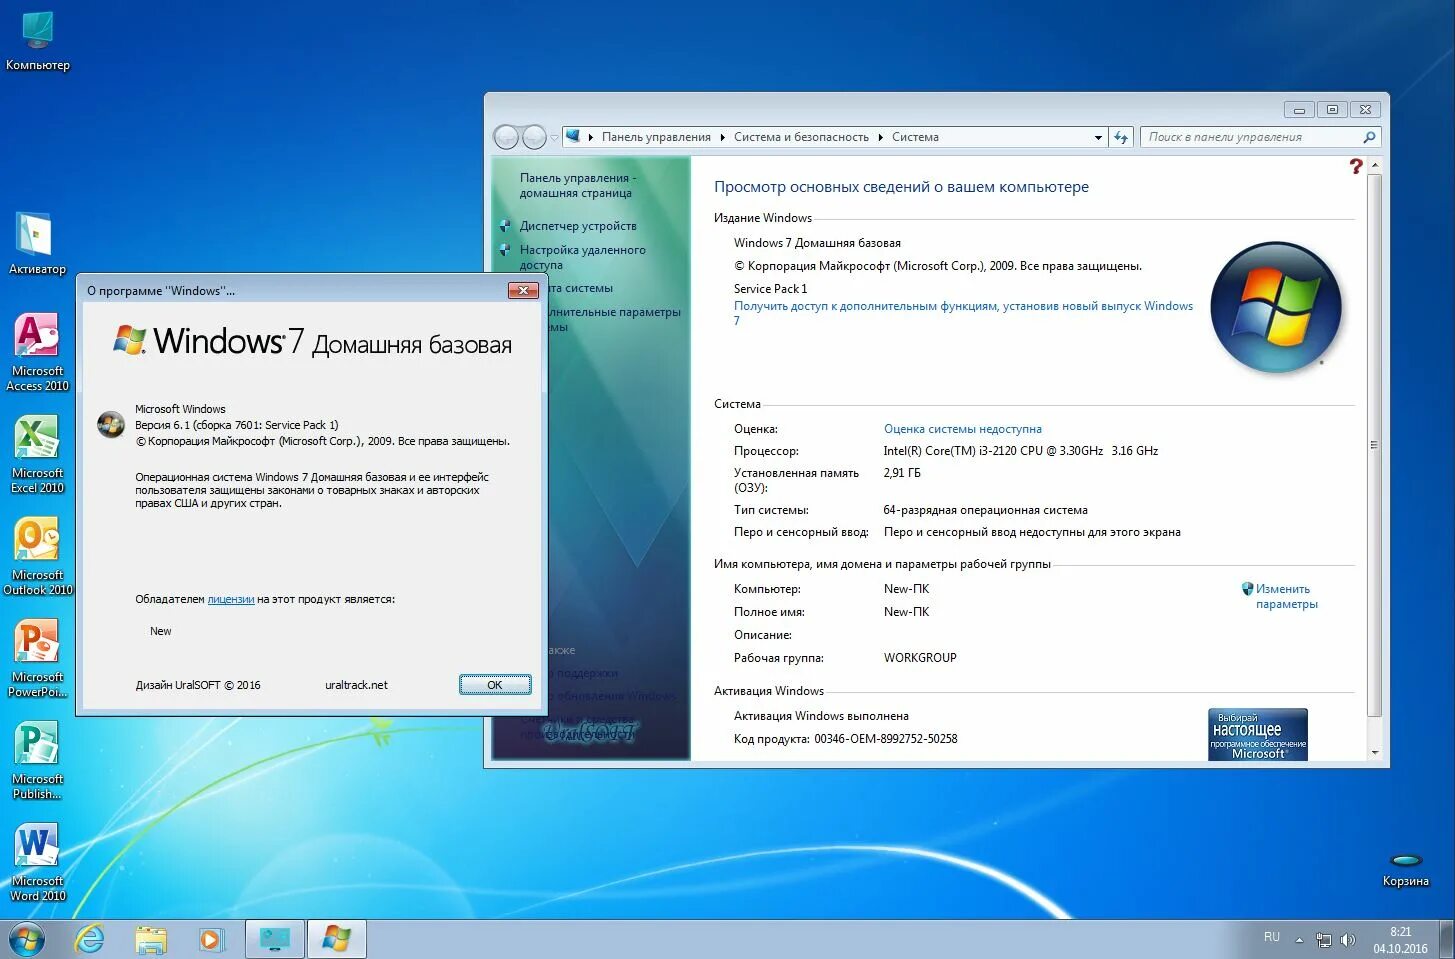Maximize the System control panel window
This screenshot has width=1455, height=959.
[1332, 110]
